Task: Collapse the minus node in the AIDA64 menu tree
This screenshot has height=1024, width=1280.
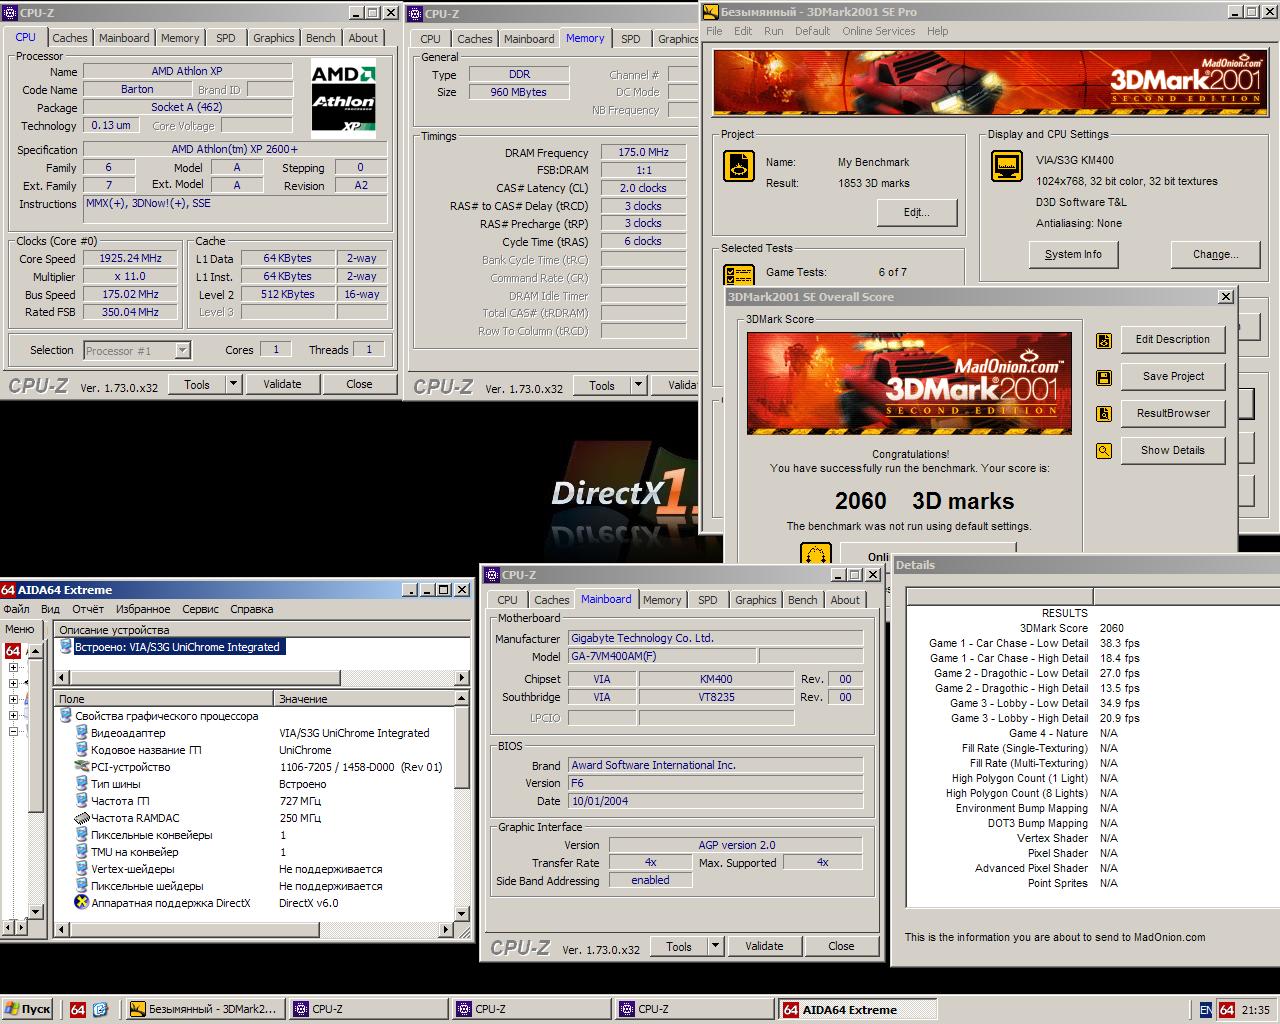Action: (x=13, y=732)
